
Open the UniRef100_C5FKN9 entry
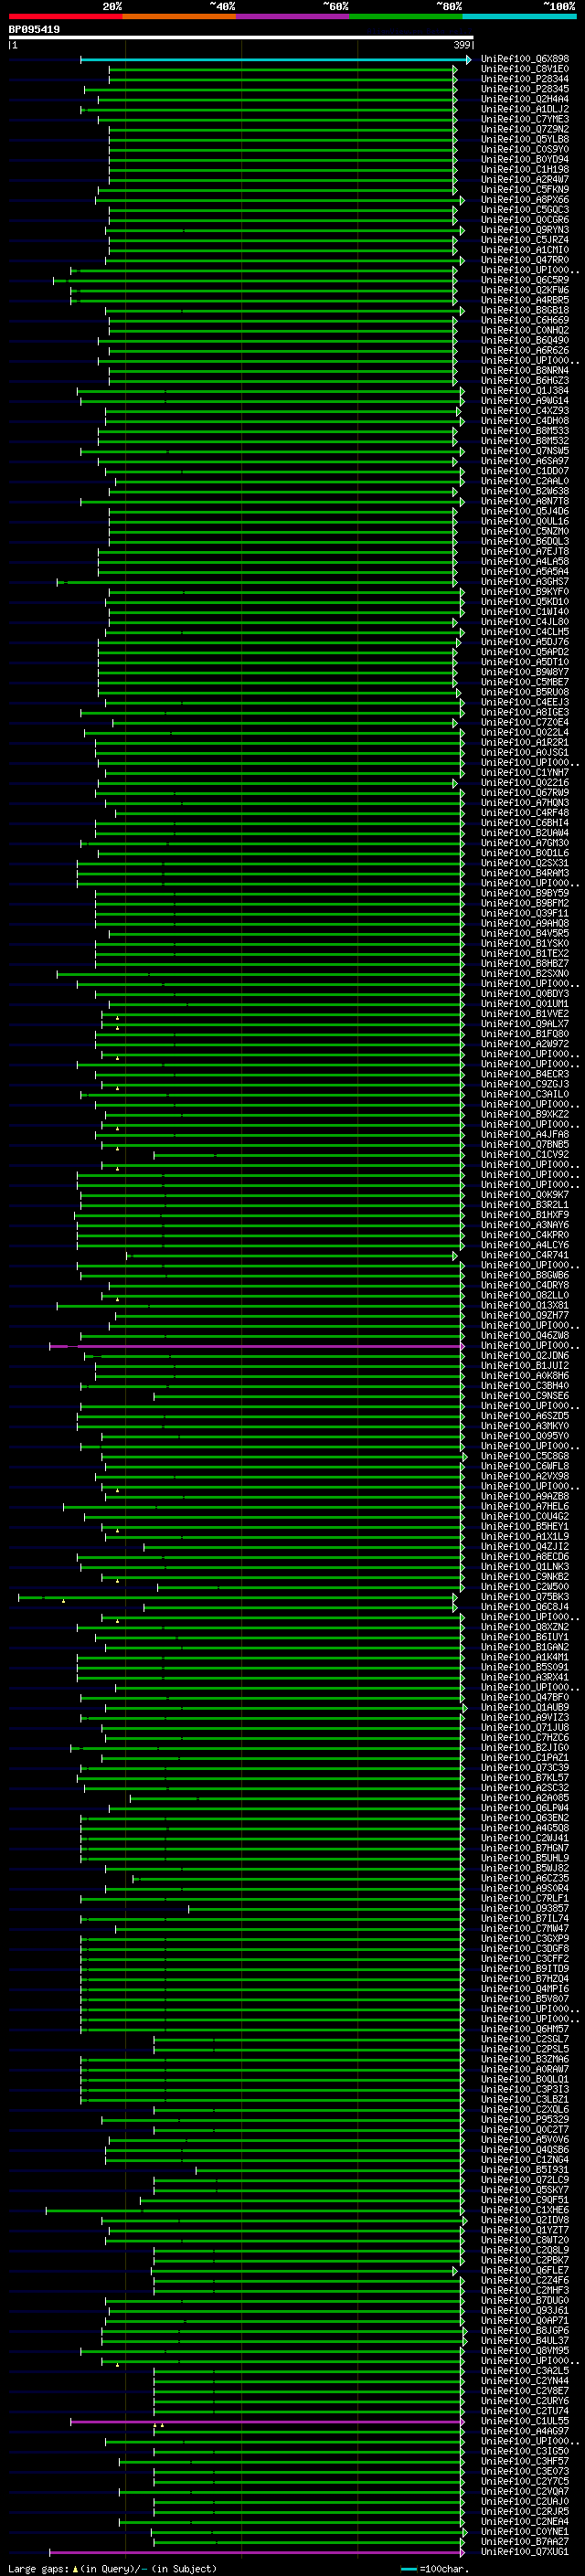525,189
